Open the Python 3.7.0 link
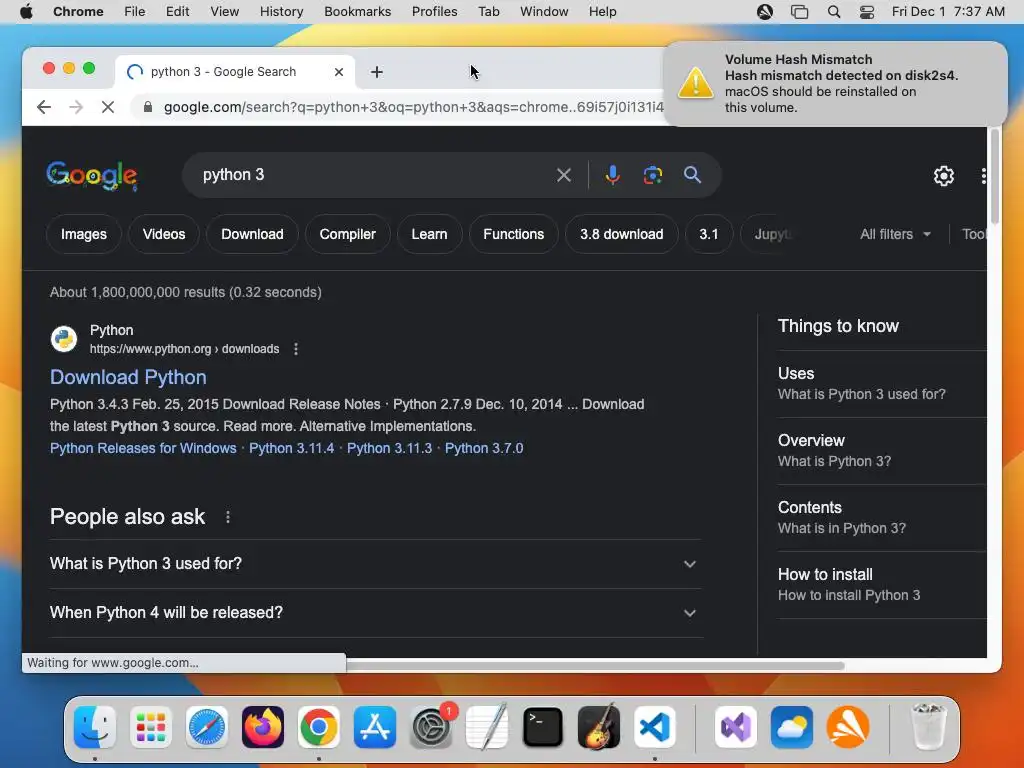The height and width of the screenshot is (768, 1024). pos(484,448)
